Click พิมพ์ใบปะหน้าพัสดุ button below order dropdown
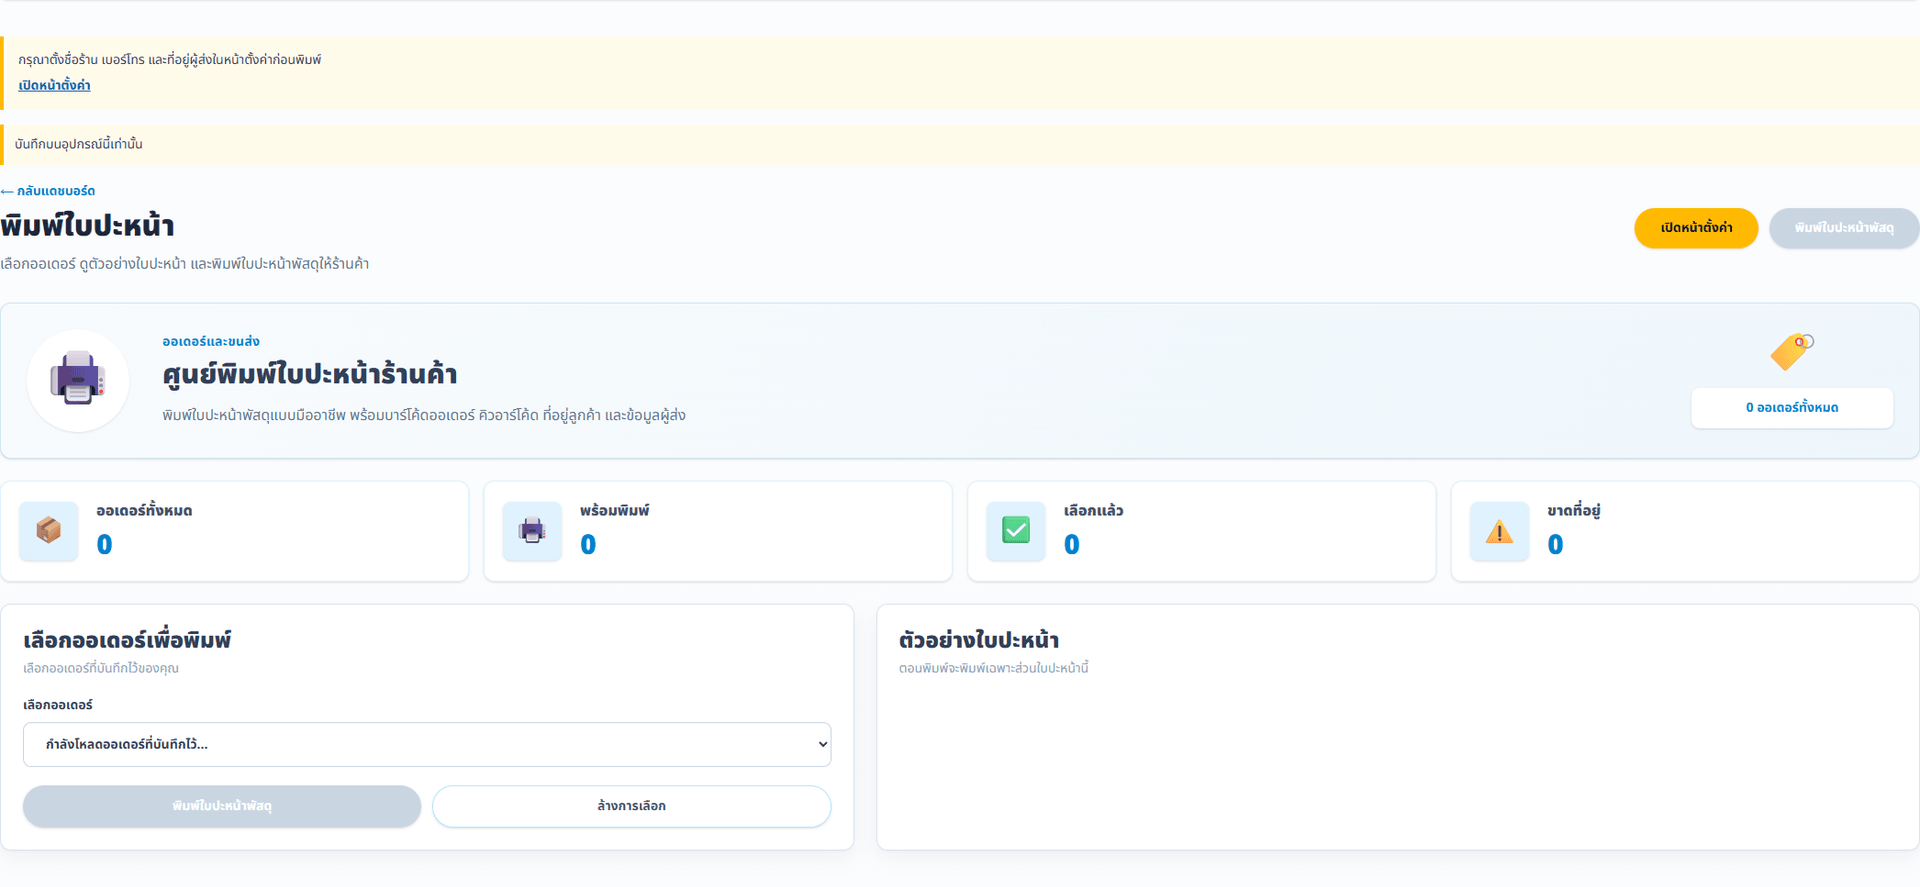This screenshot has width=1920, height=887. [x=222, y=806]
